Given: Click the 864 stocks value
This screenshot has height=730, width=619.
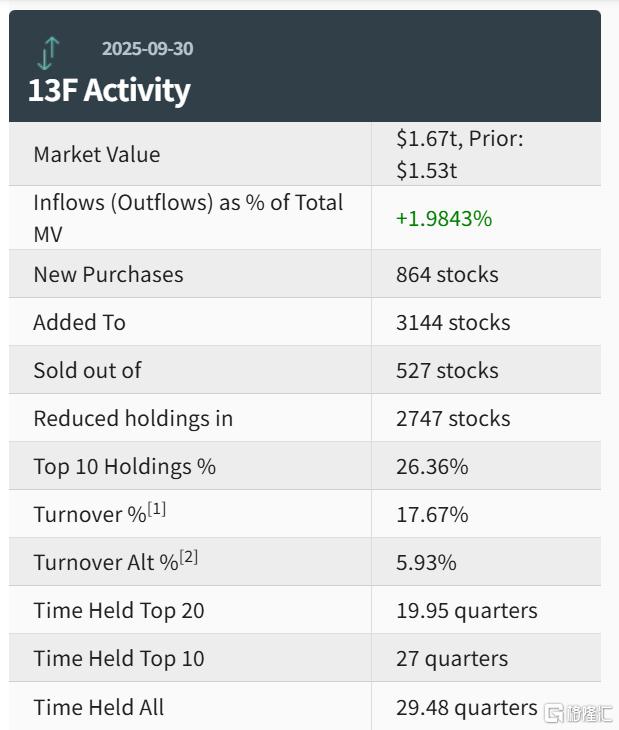Looking at the screenshot, I should click(447, 274).
